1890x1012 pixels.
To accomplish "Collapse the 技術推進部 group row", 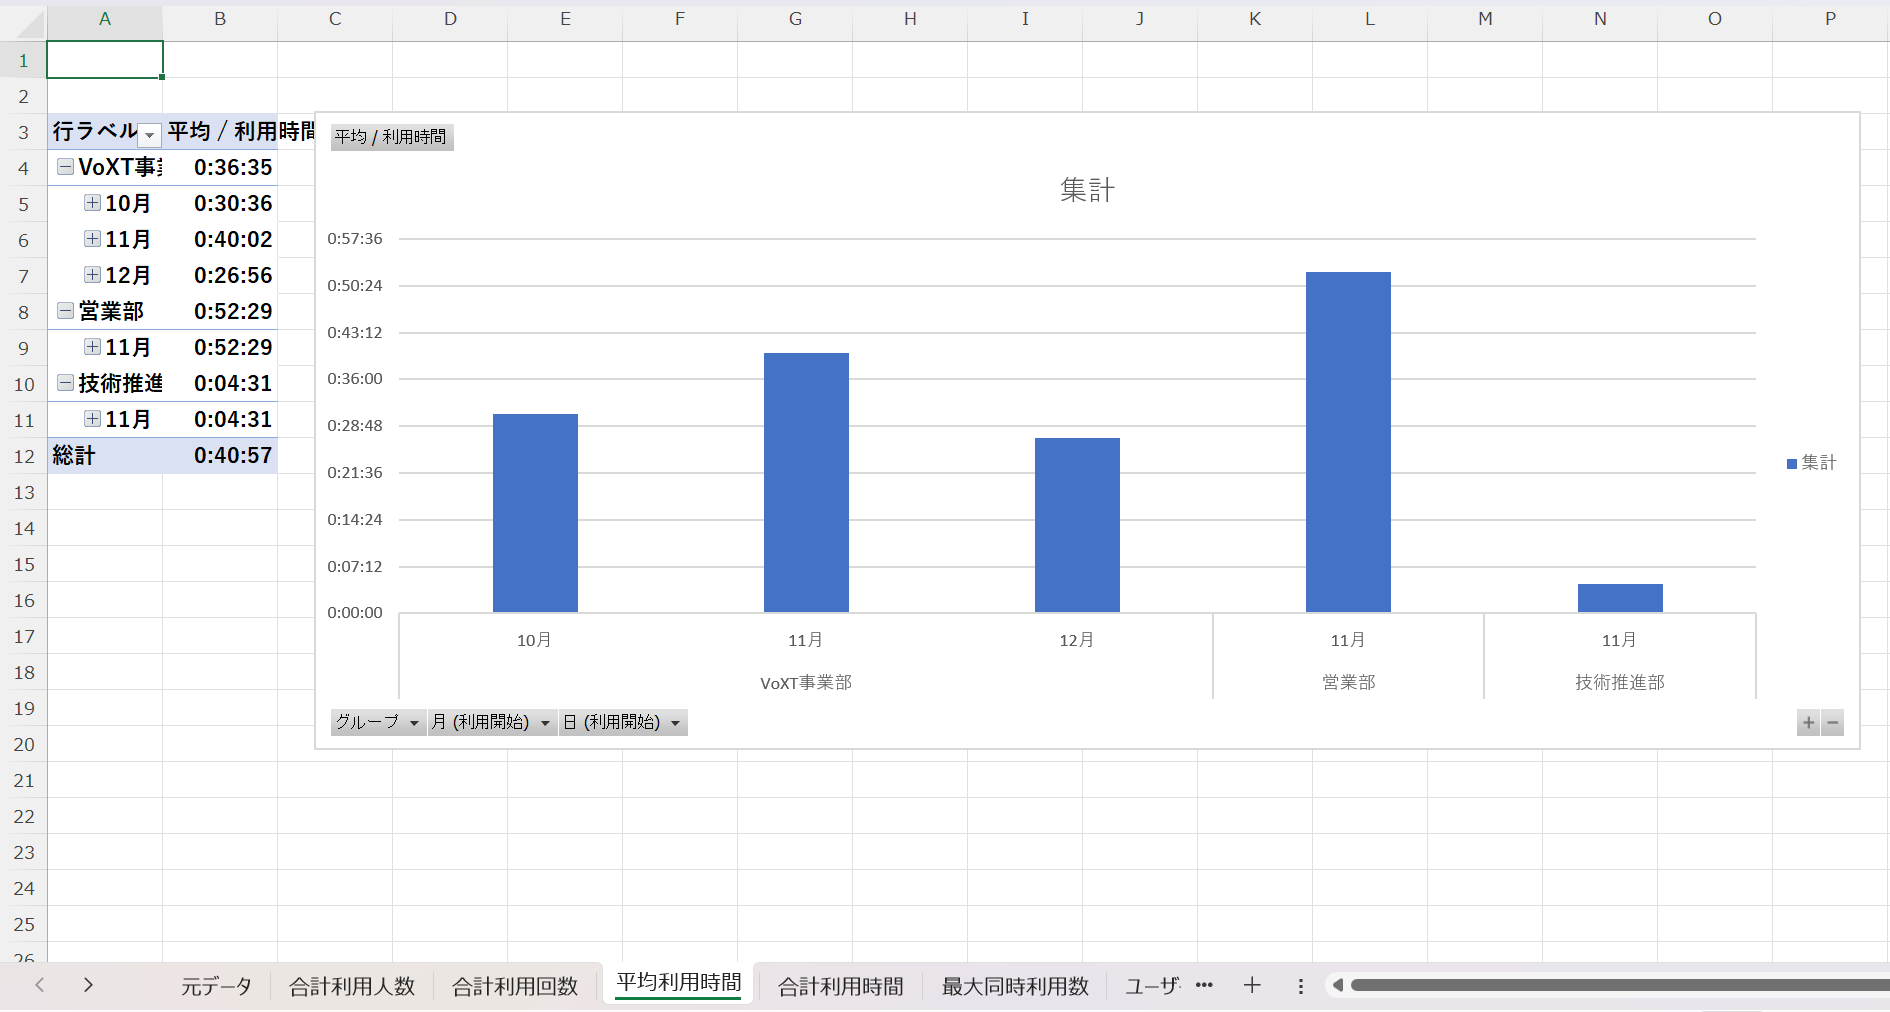I will coord(65,383).
